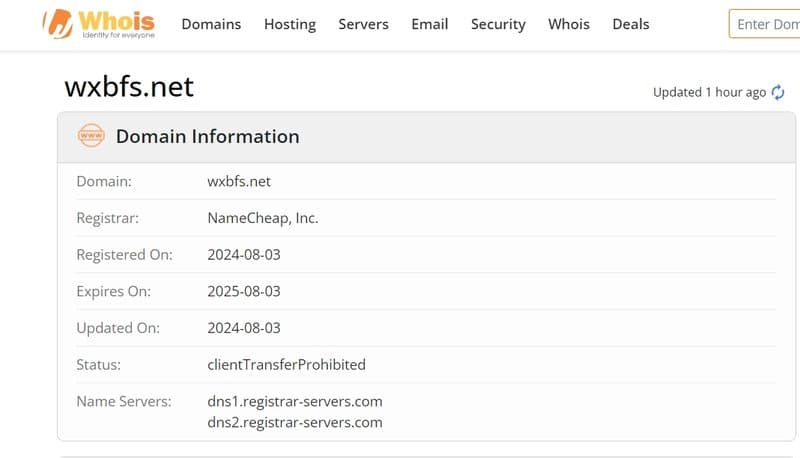Click the dns2.registrar-servers.com name server

[x=295, y=422]
